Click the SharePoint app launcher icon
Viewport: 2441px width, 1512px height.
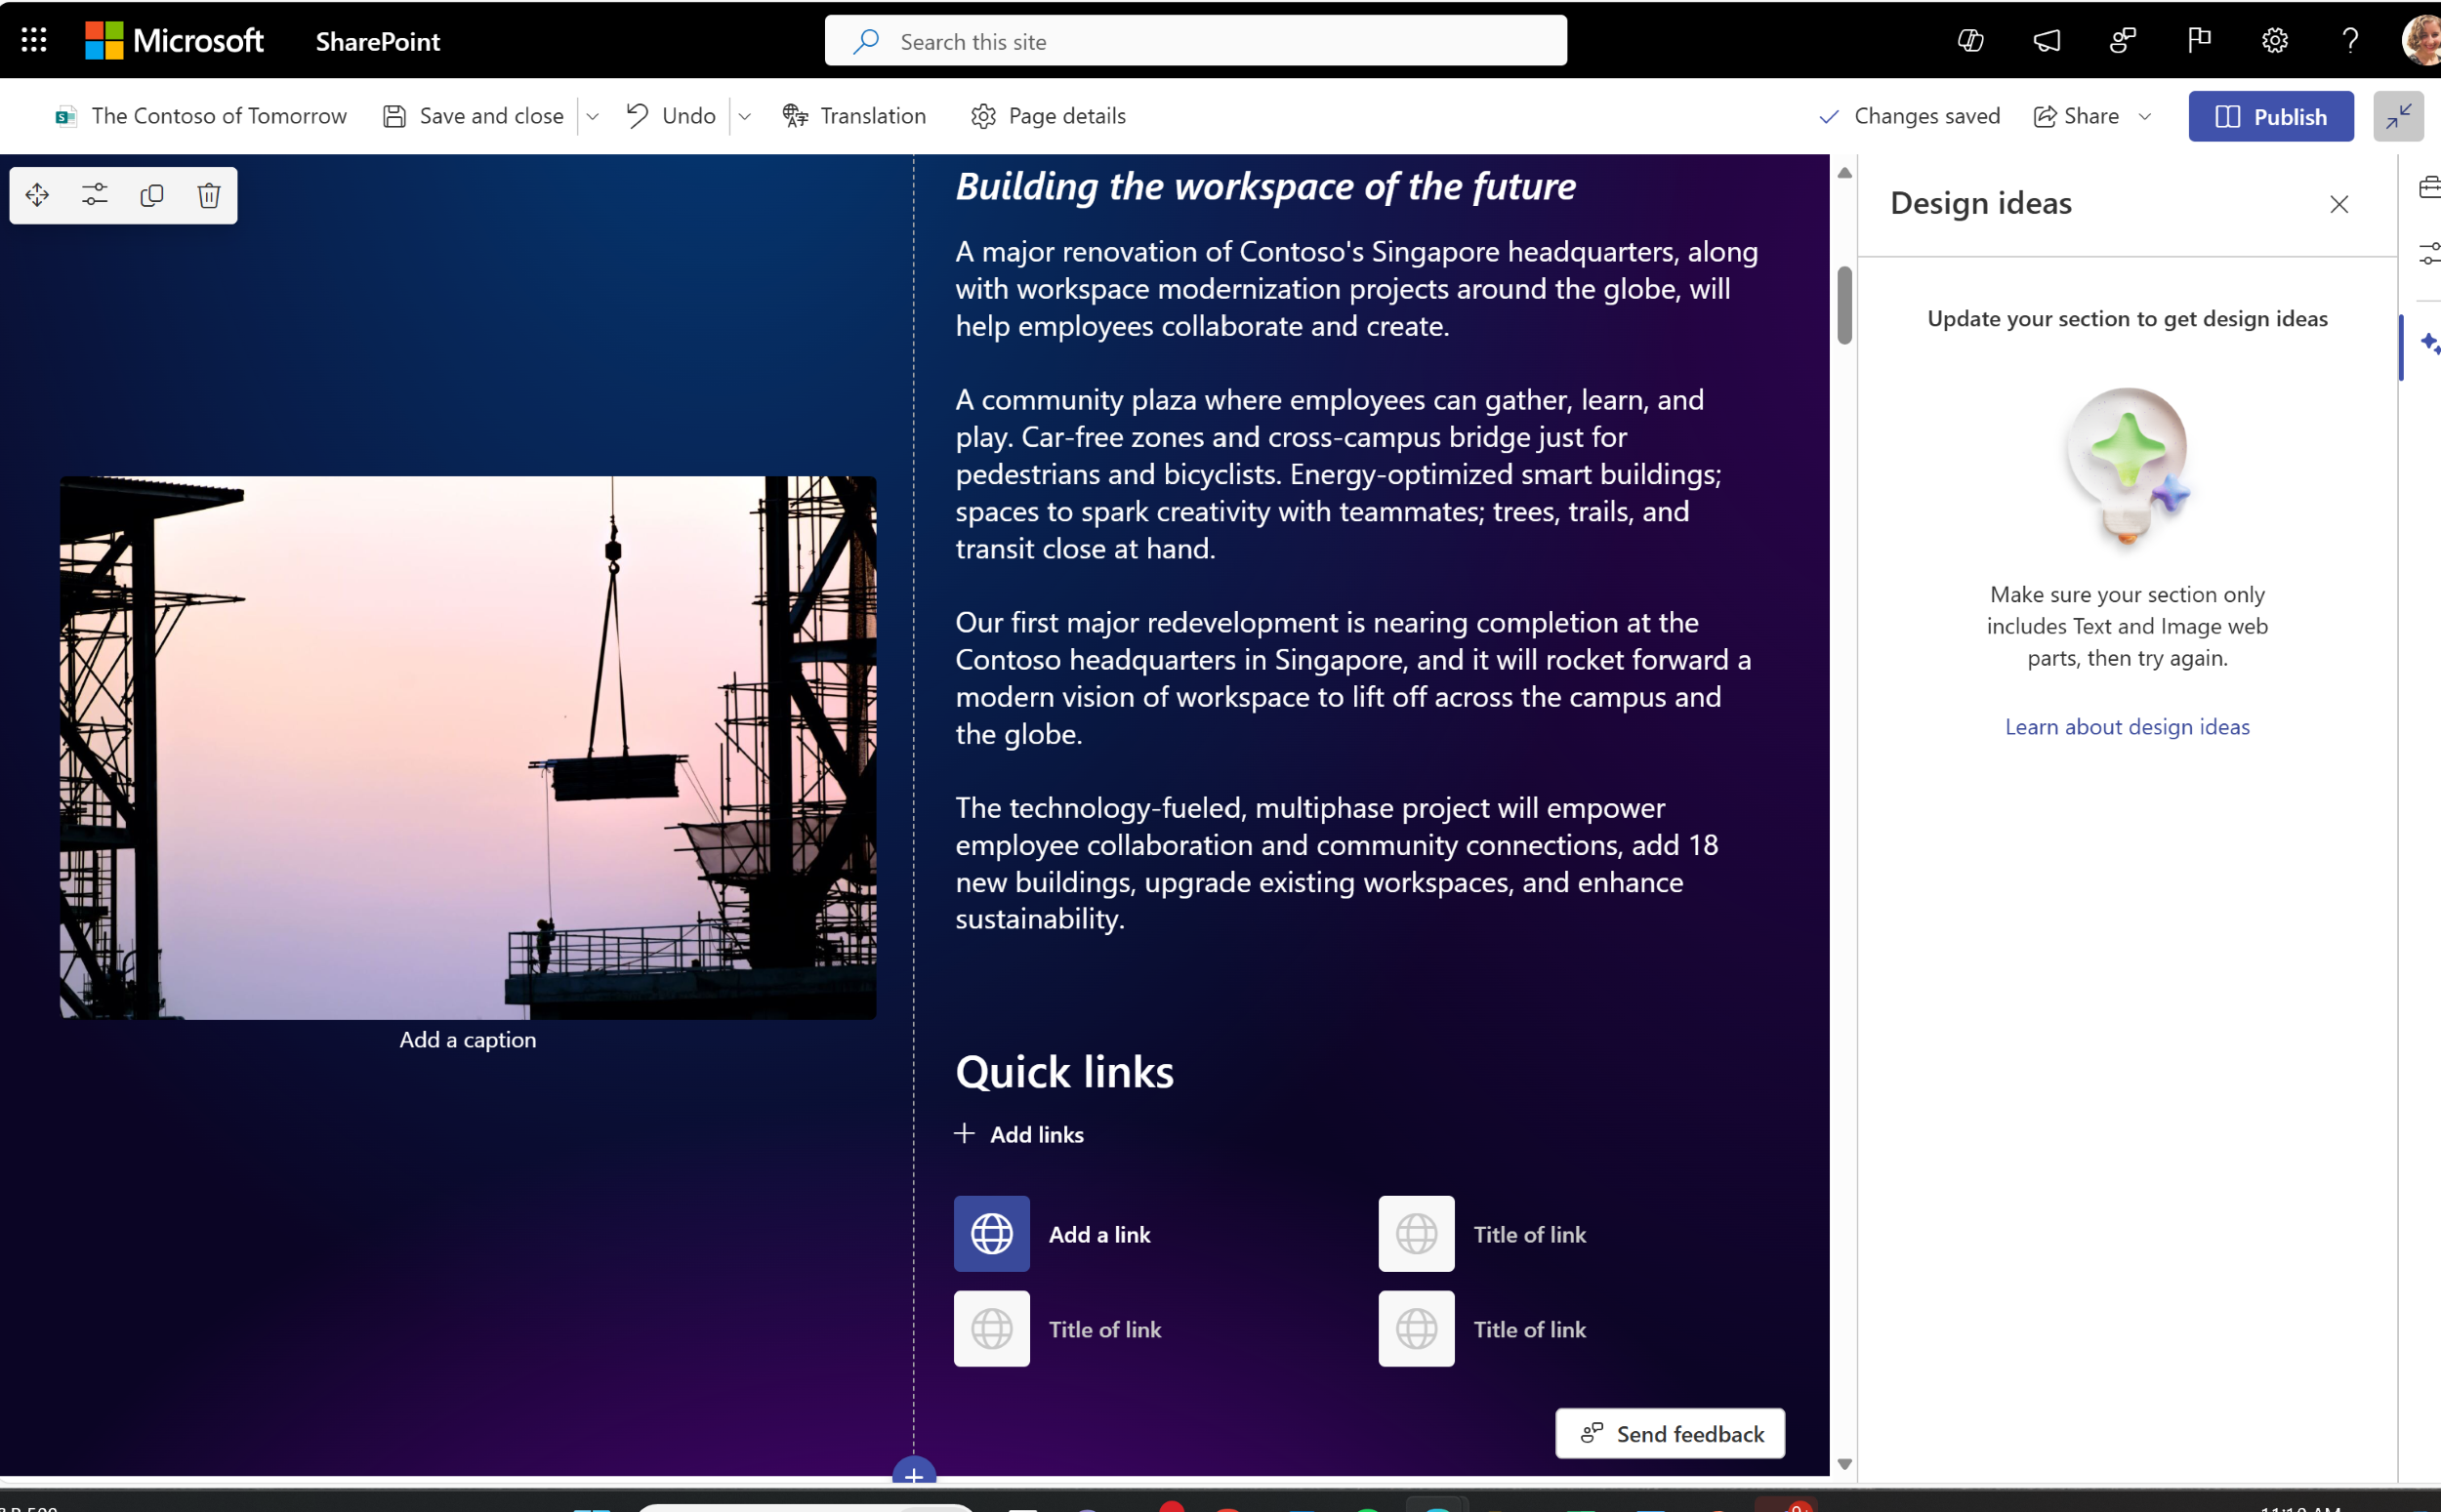coord(33,38)
